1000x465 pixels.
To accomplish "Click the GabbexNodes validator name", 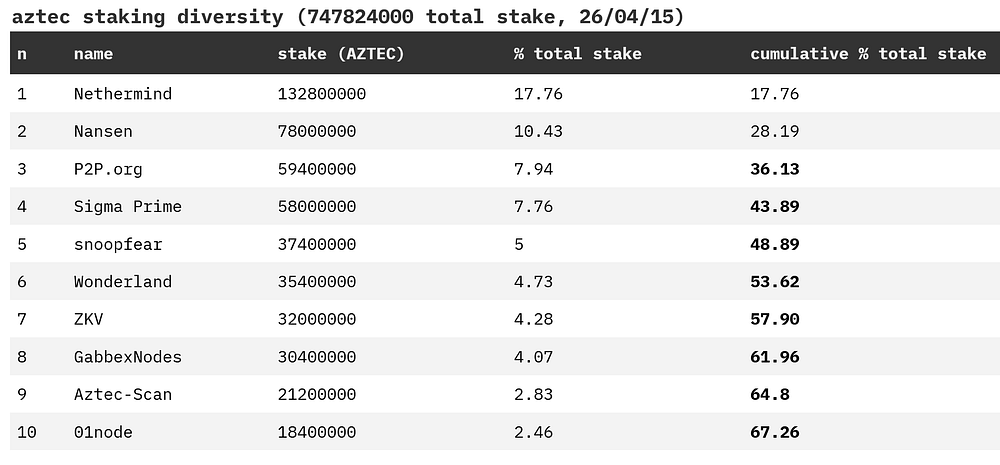I will pyautogui.click(x=127, y=357).
